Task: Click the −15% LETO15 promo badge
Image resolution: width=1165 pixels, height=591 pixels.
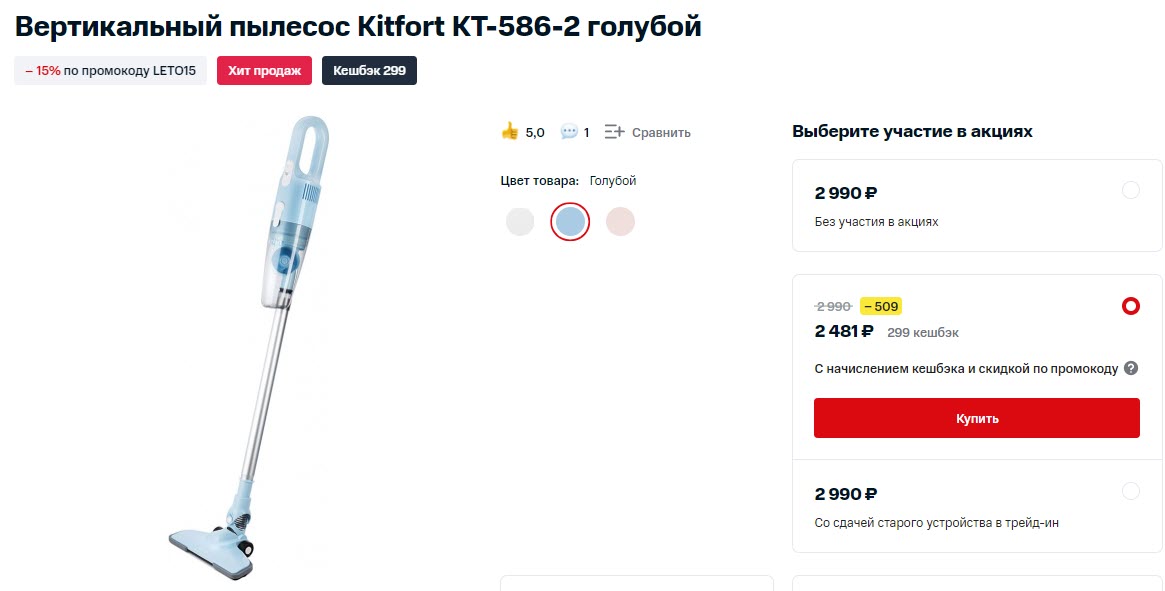Action: click(x=110, y=70)
